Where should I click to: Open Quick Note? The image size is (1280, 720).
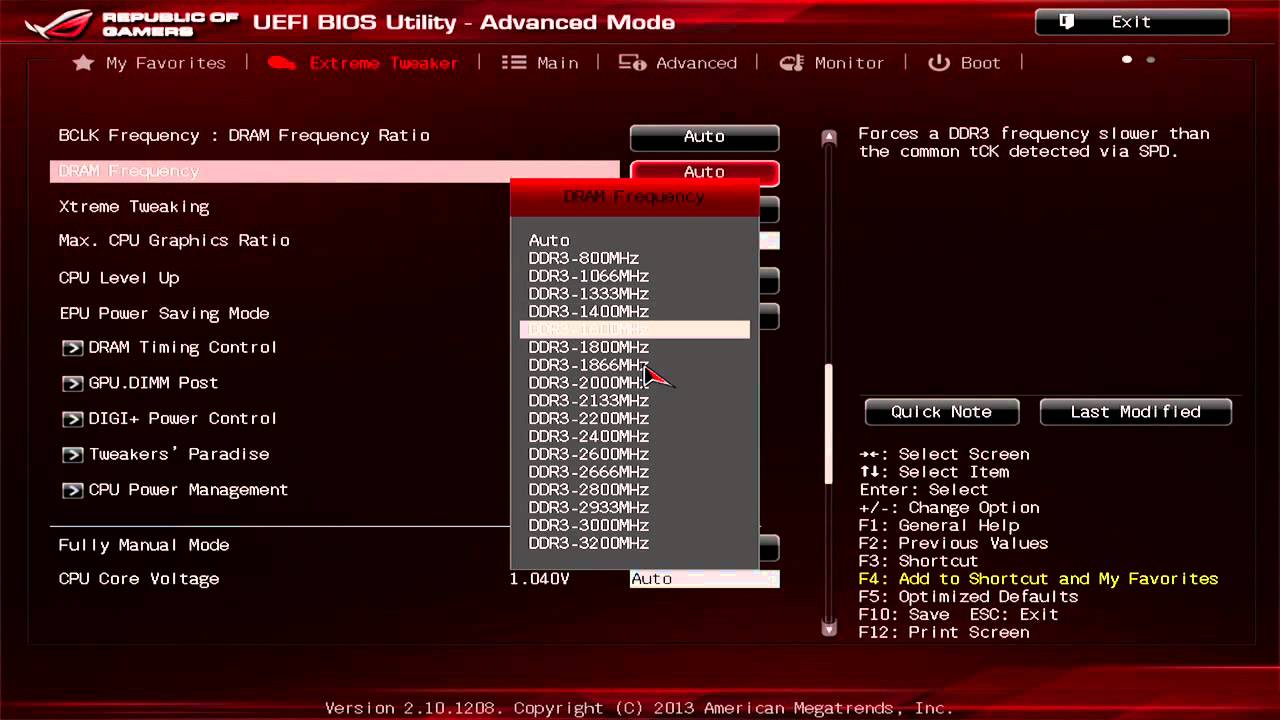coord(942,412)
